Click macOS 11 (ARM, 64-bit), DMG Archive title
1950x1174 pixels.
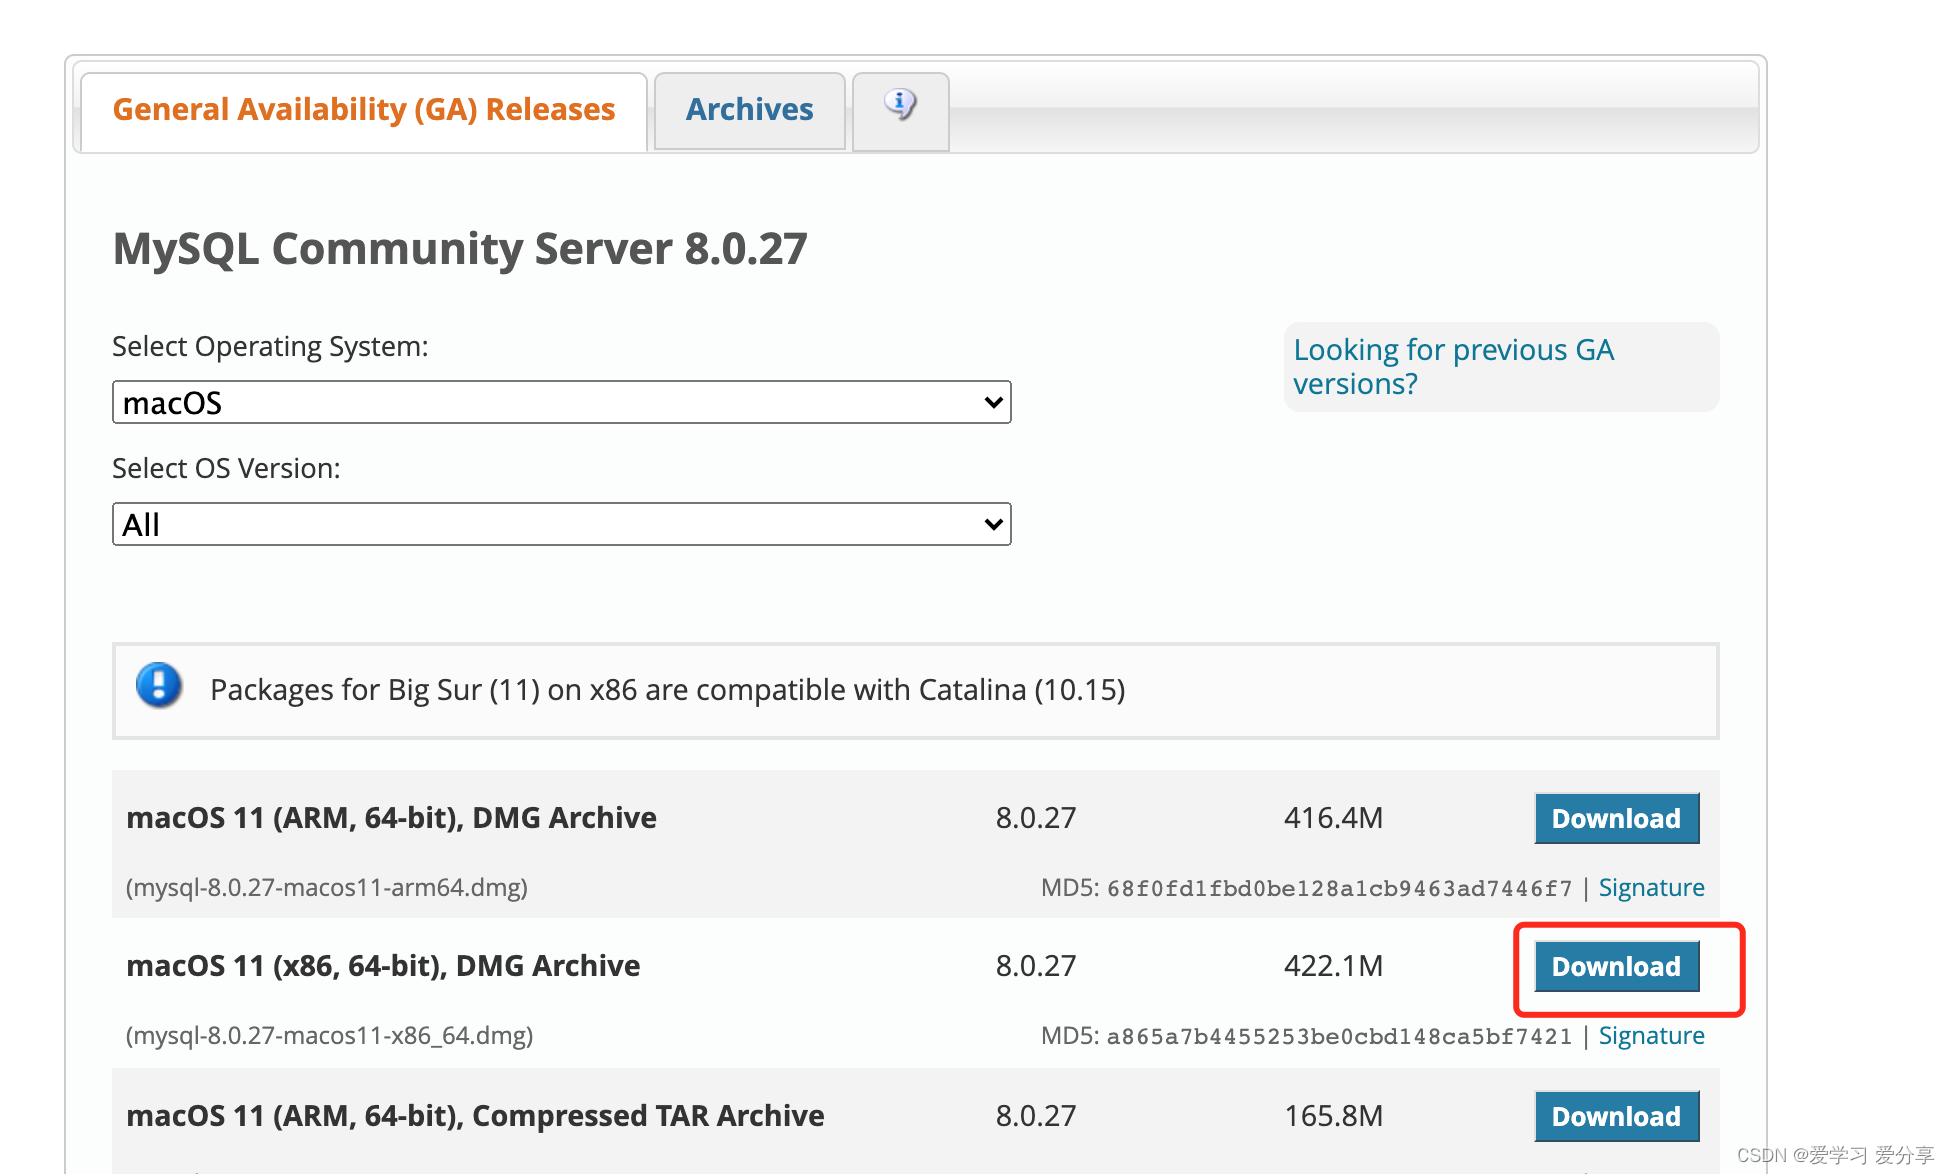391,818
